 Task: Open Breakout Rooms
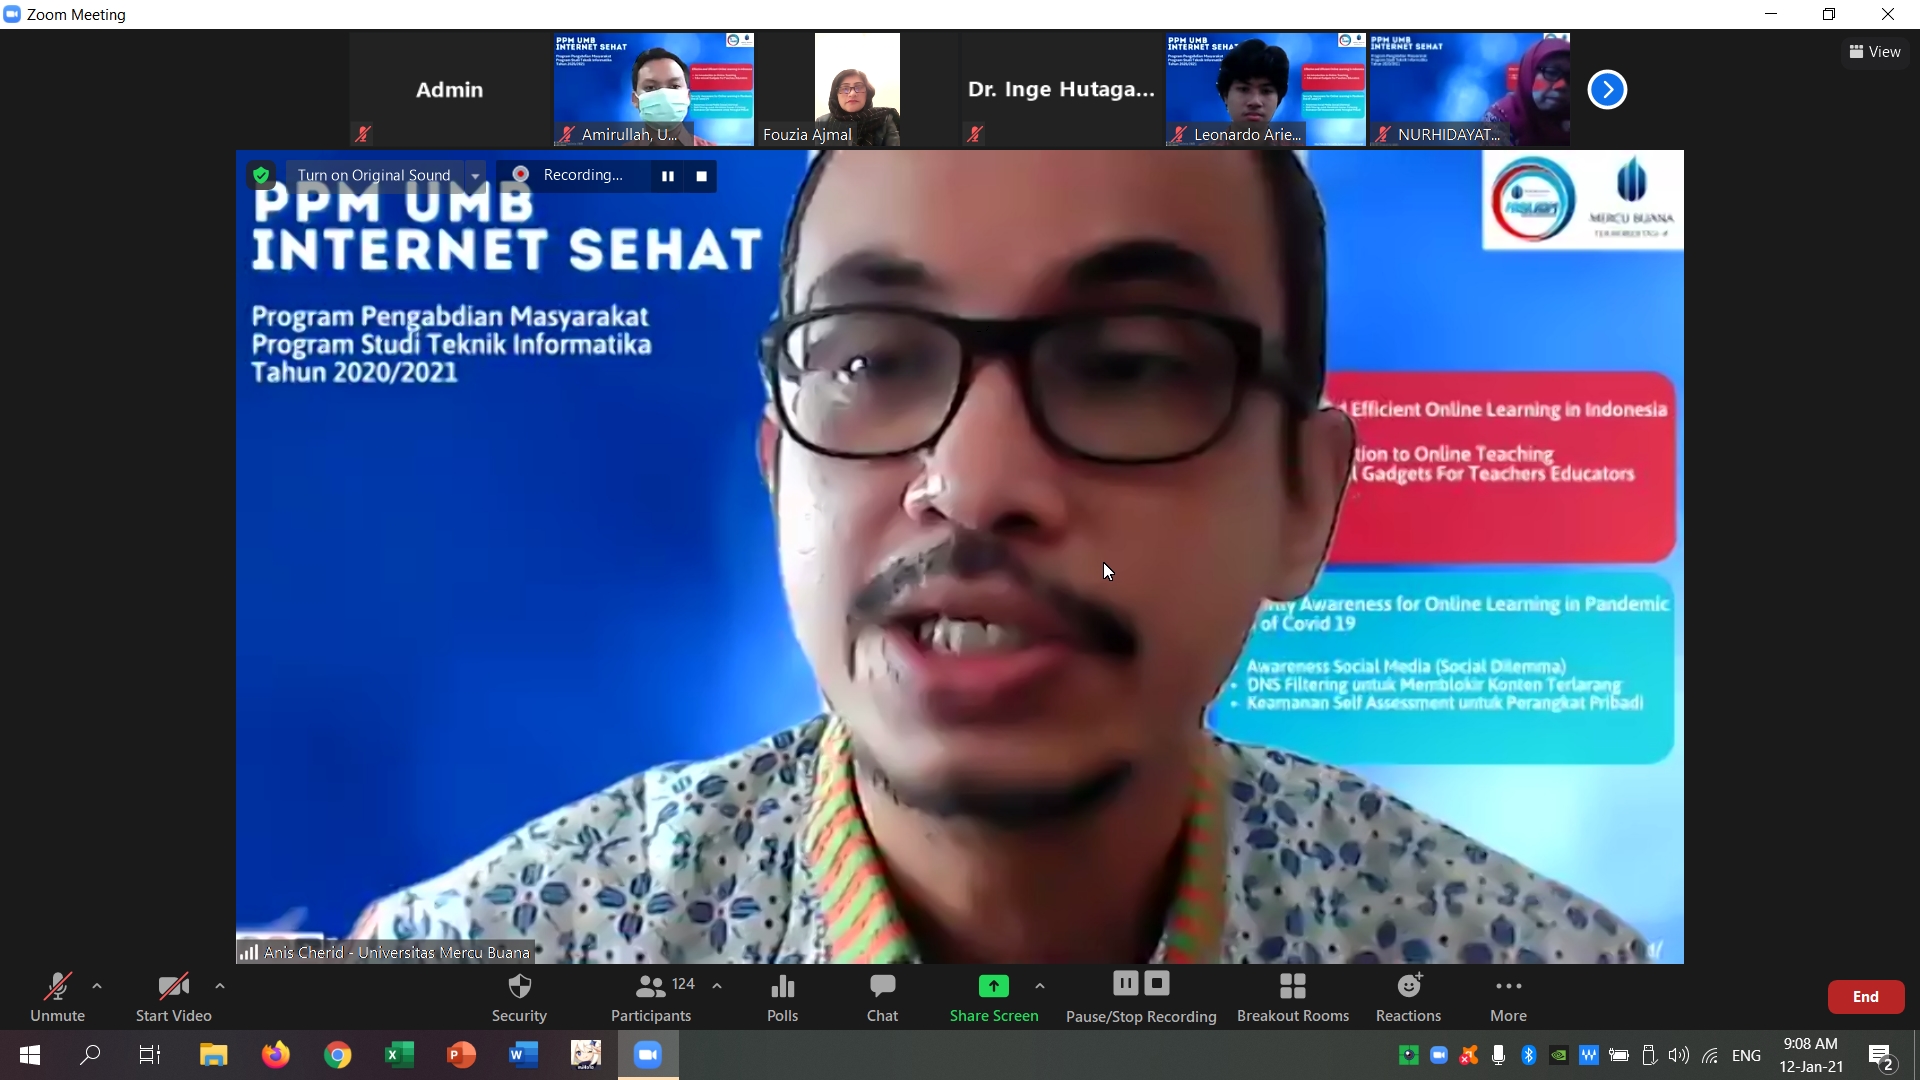[x=1292, y=997]
